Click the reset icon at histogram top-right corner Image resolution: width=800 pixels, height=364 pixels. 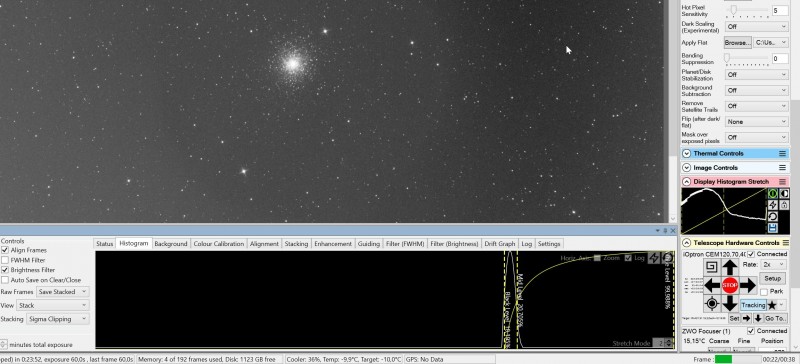(x=668, y=258)
